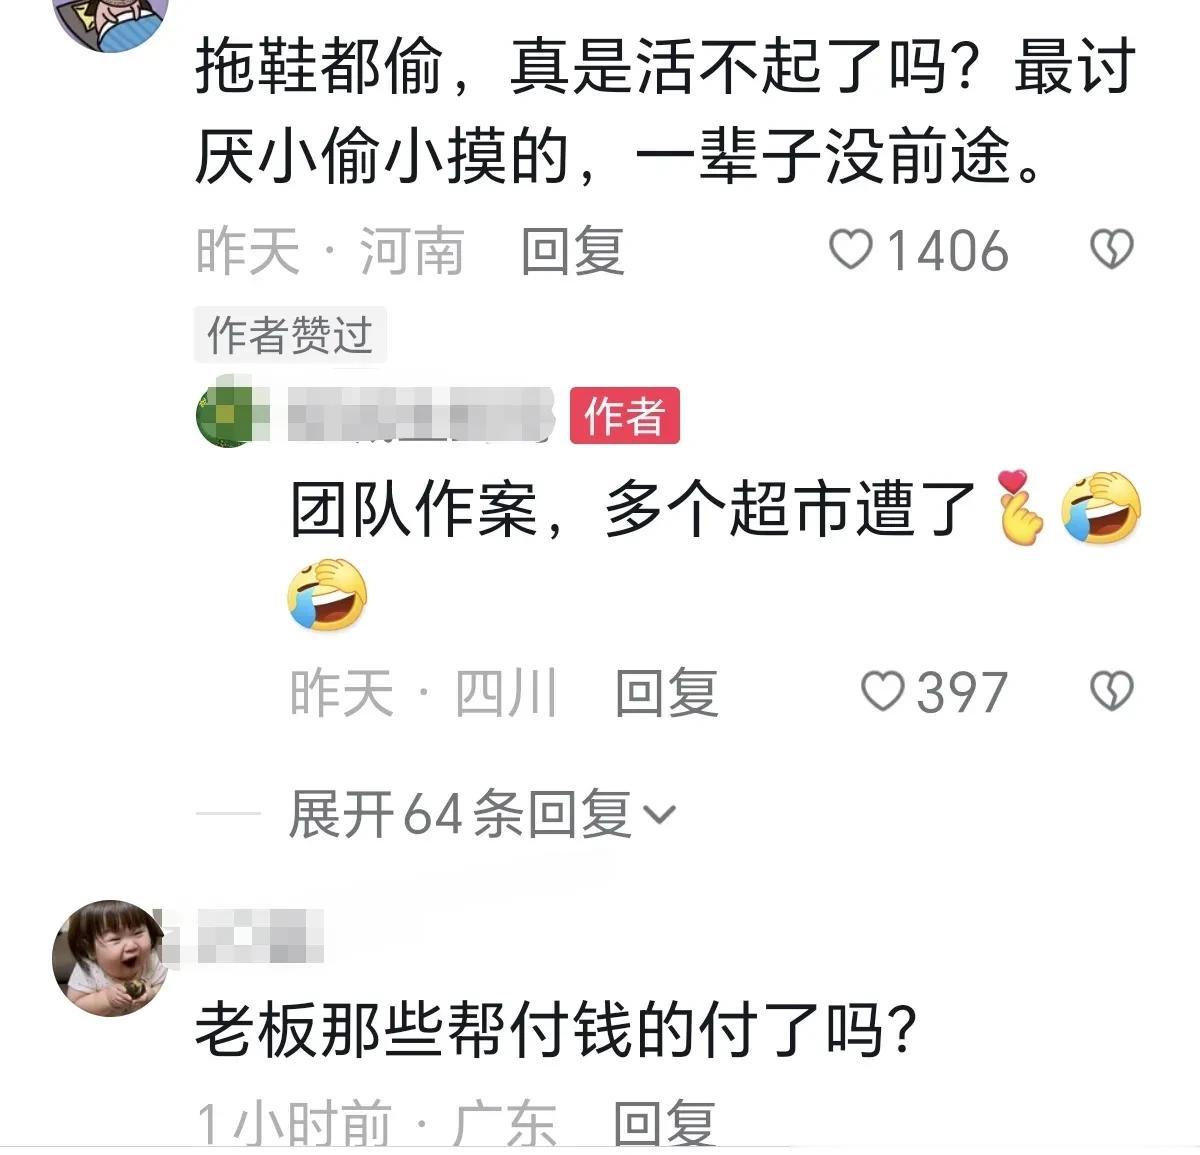The image size is (1200, 1155).
Task: Click chevron next to 展开64条回复
Action: tap(660, 815)
